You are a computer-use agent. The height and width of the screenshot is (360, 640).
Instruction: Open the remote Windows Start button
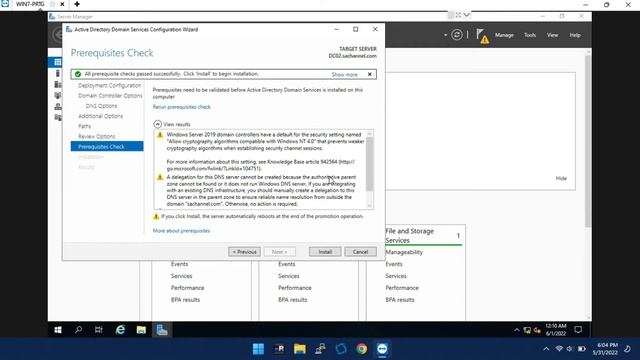coord(58,330)
